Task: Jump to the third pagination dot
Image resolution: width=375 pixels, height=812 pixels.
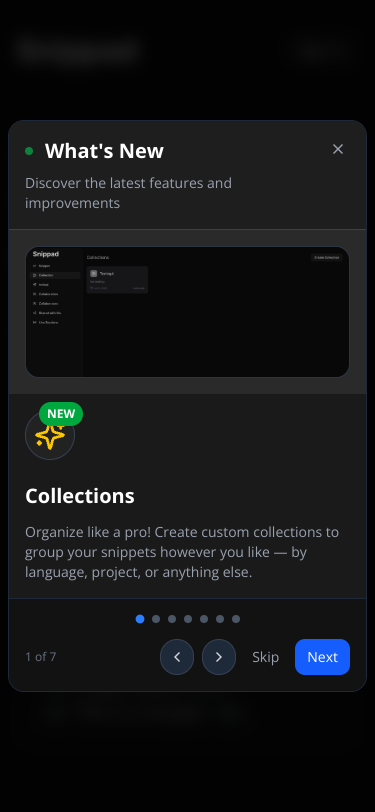Action: click(172, 619)
